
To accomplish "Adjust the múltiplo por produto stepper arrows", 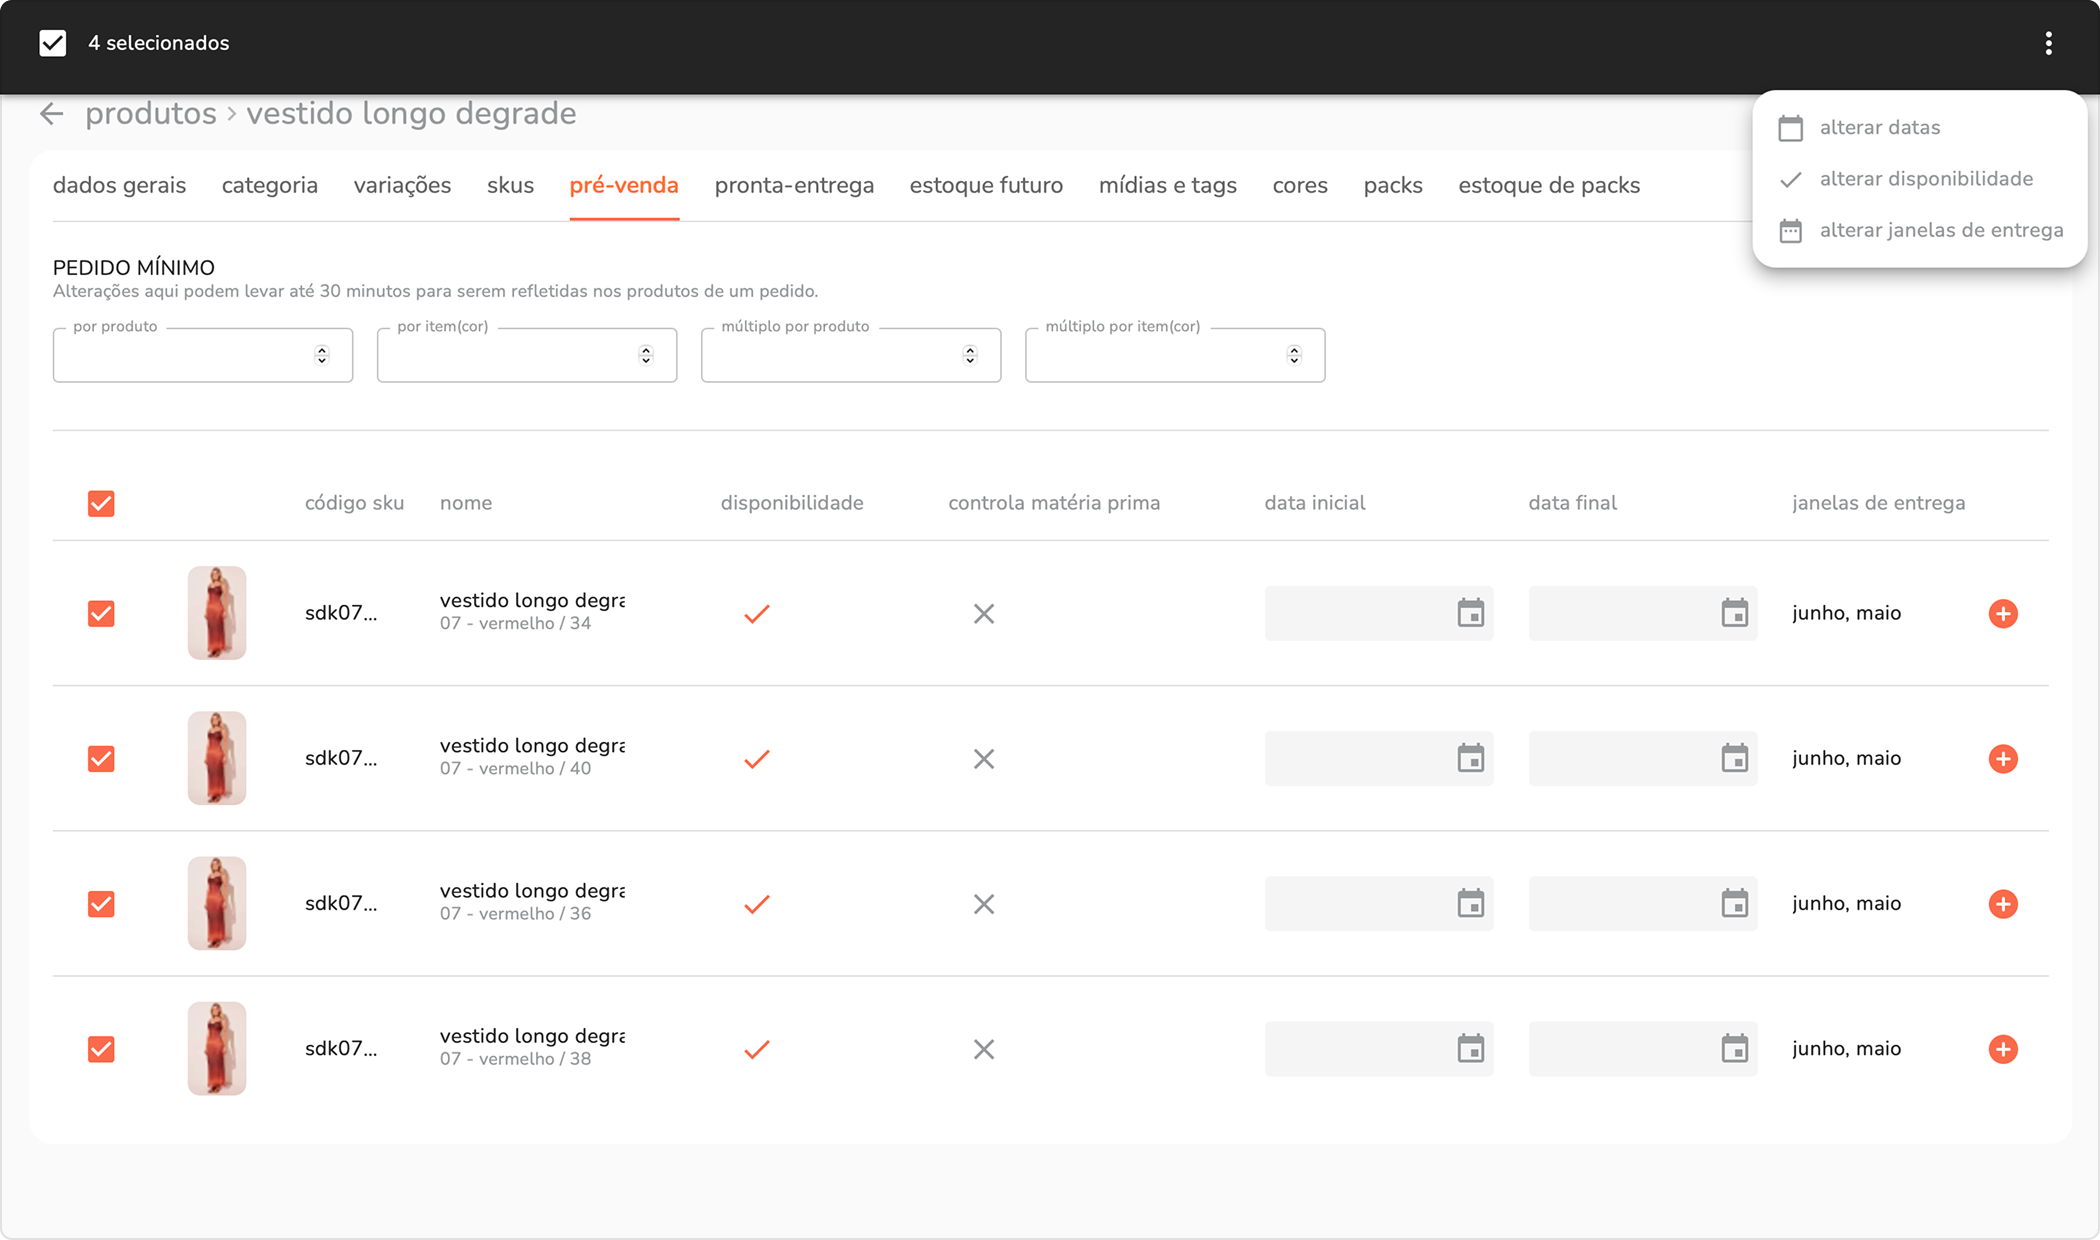I will click(969, 355).
